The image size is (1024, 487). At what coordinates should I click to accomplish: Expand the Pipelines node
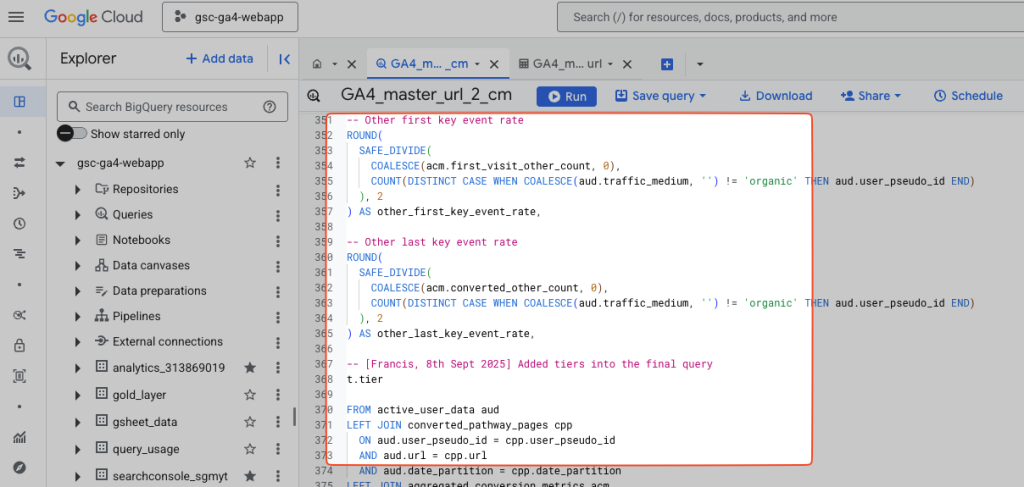(78, 317)
